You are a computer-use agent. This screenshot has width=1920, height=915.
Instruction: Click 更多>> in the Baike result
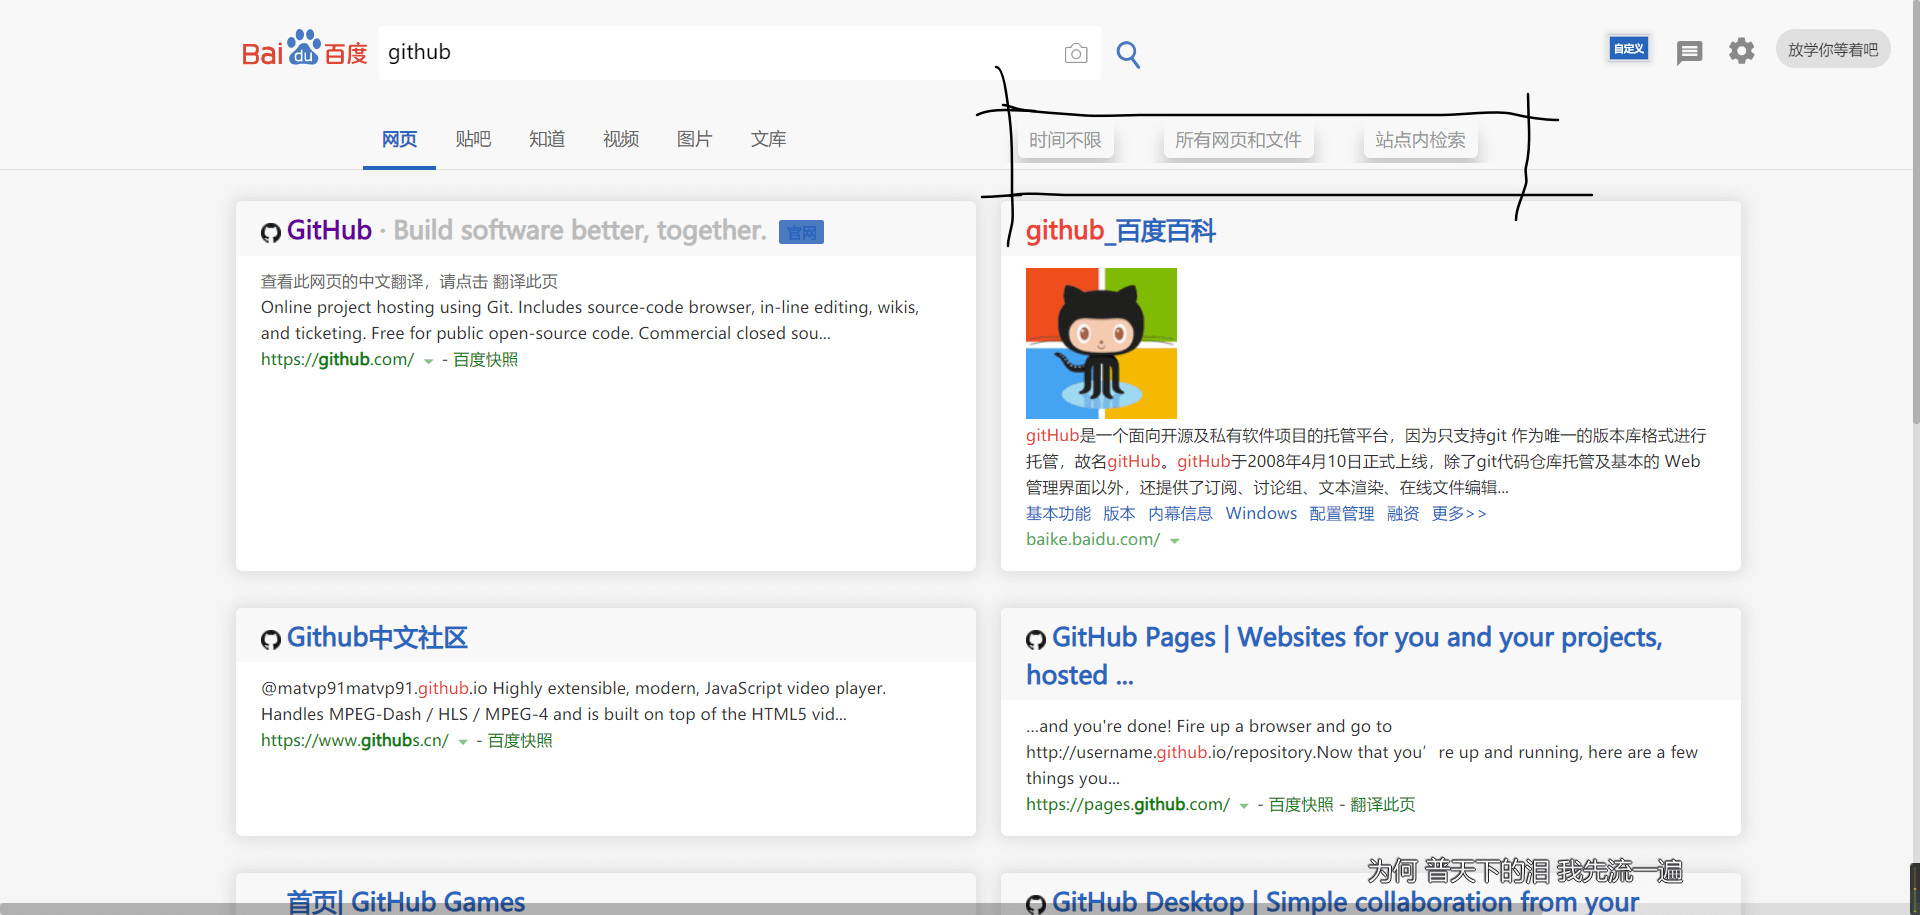(1459, 514)
